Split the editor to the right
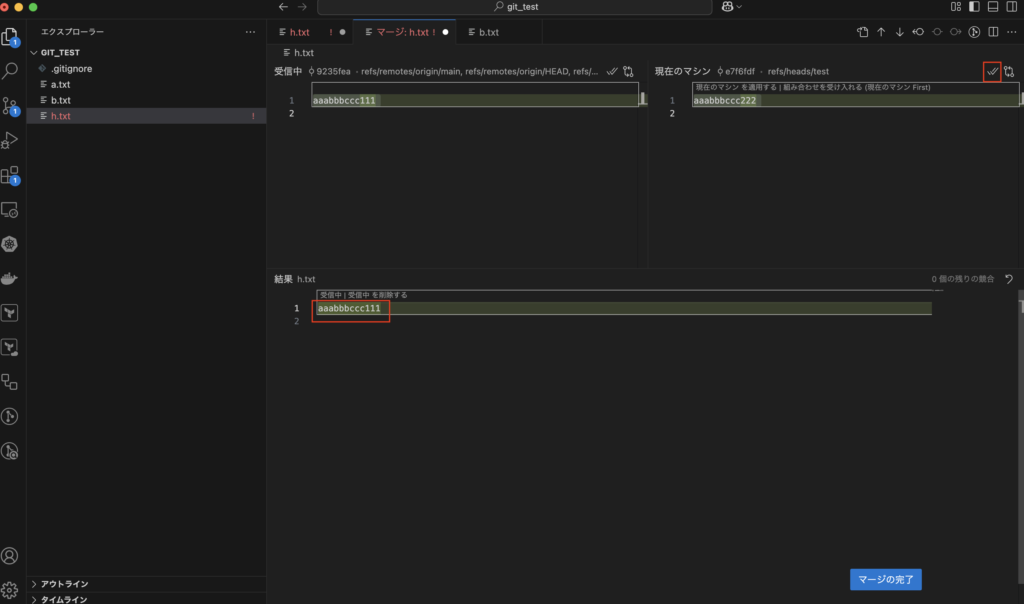This screenshot has width=1024, height=604. pyautogui.click(x=993, y=32)
